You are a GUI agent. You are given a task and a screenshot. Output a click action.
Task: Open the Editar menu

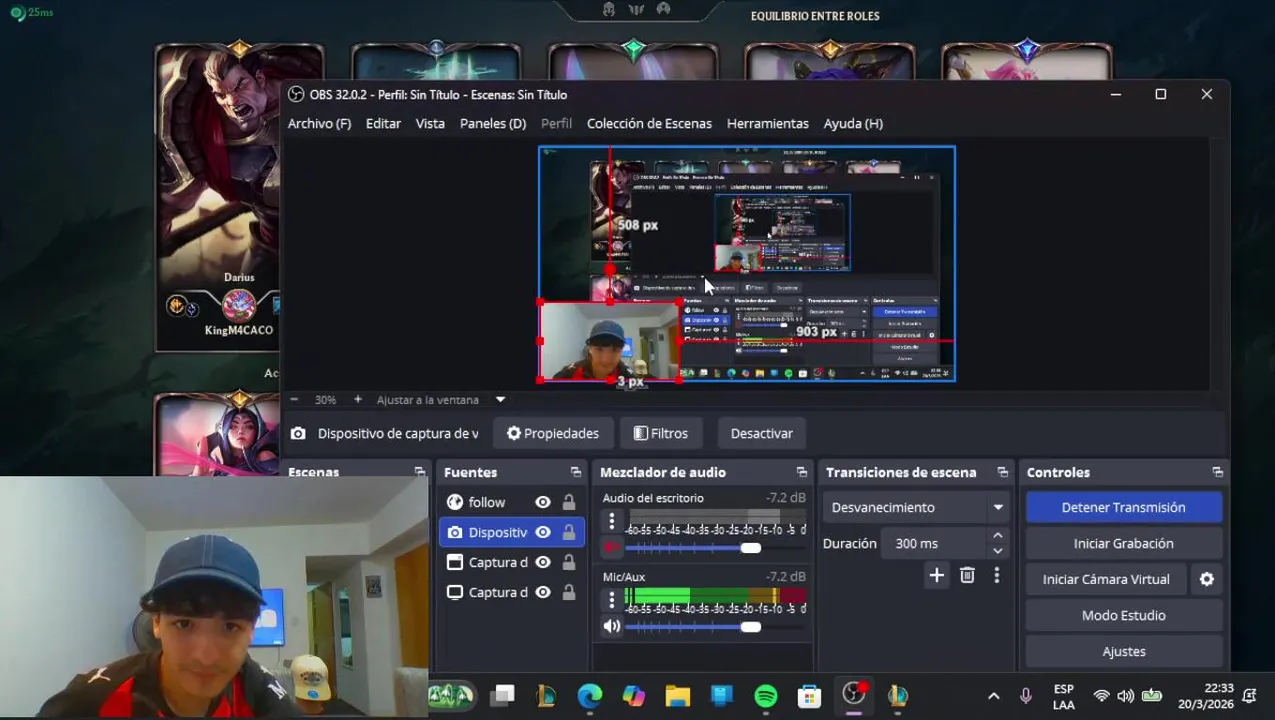tap(383, 123)
